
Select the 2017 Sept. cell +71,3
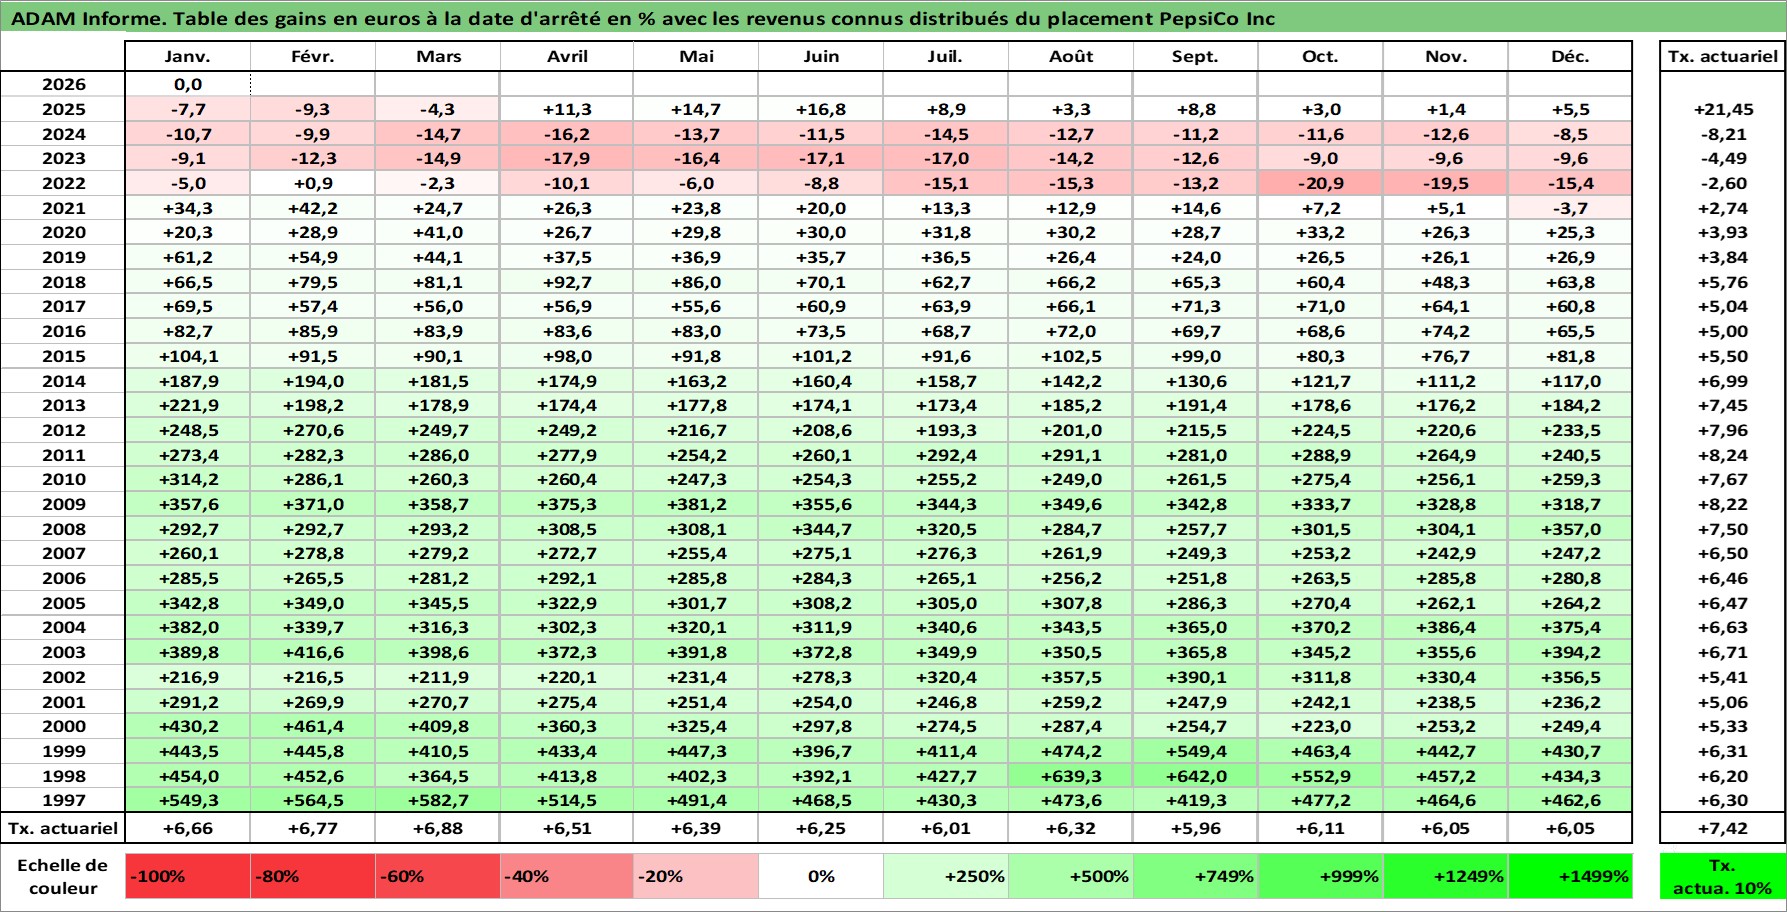[x=1196, y=306]
